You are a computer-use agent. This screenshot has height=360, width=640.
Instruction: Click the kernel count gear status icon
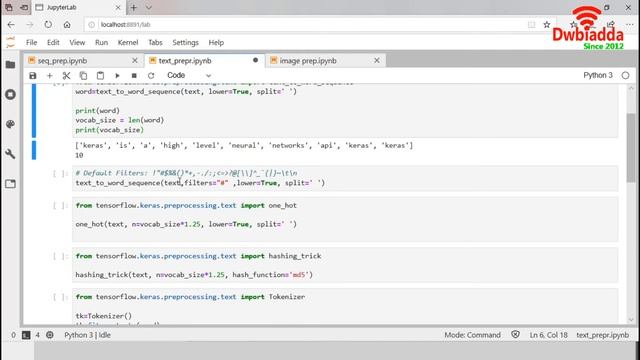click(50, 335)
